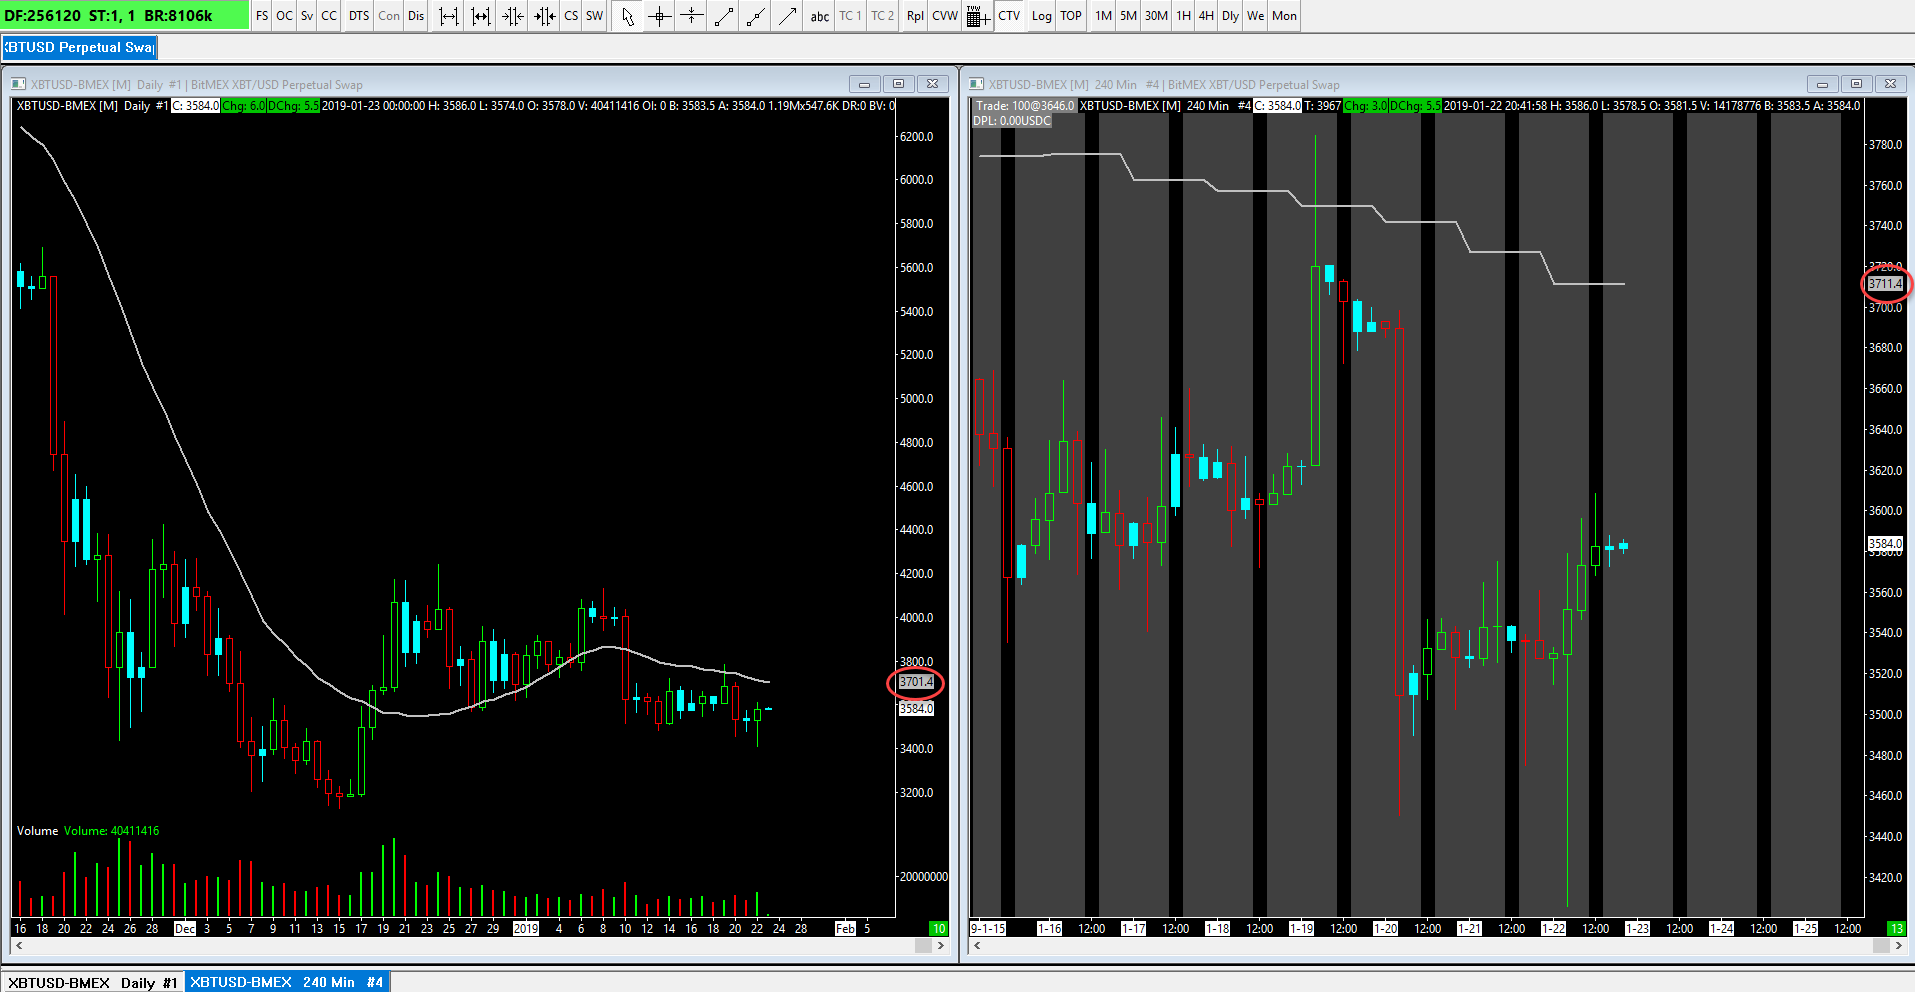Set chart period to 30M

click(1156, 16)
